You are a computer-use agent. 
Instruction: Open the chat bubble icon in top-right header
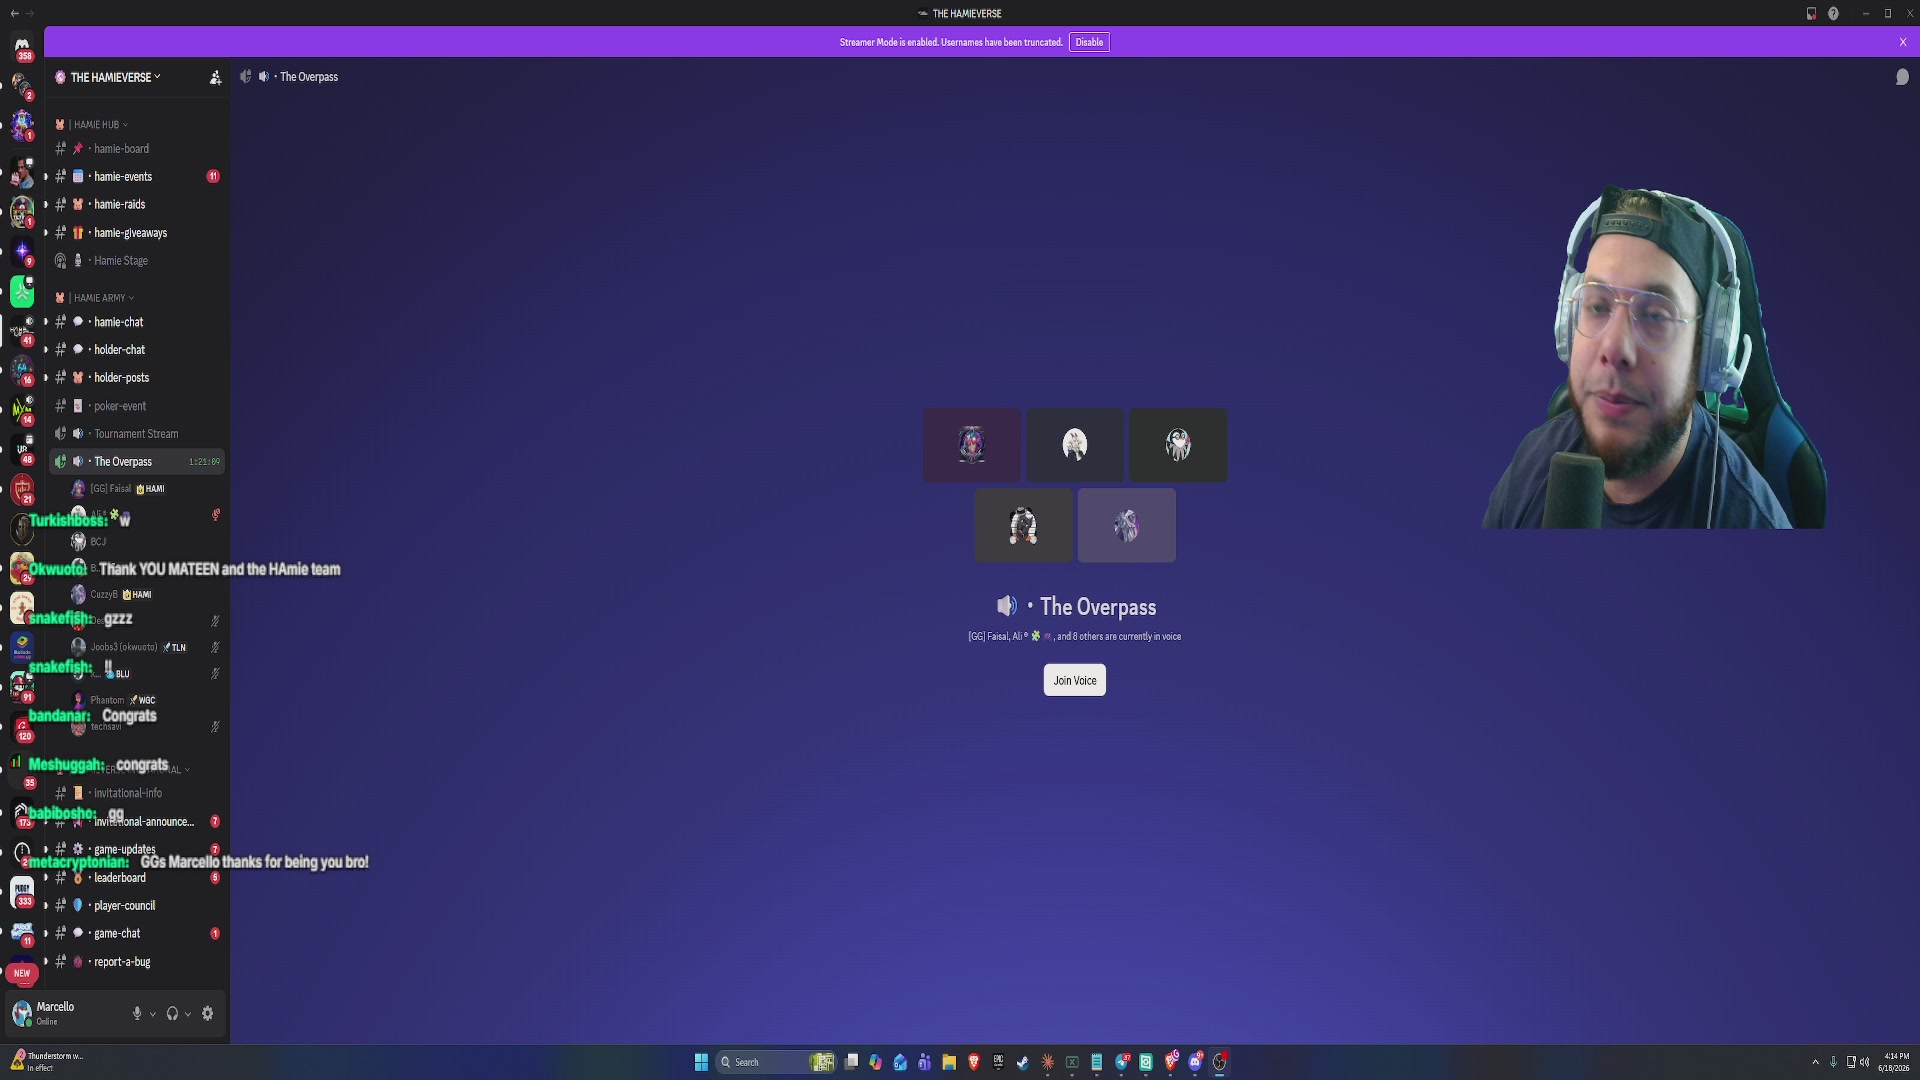click(x=1902, y=77)
